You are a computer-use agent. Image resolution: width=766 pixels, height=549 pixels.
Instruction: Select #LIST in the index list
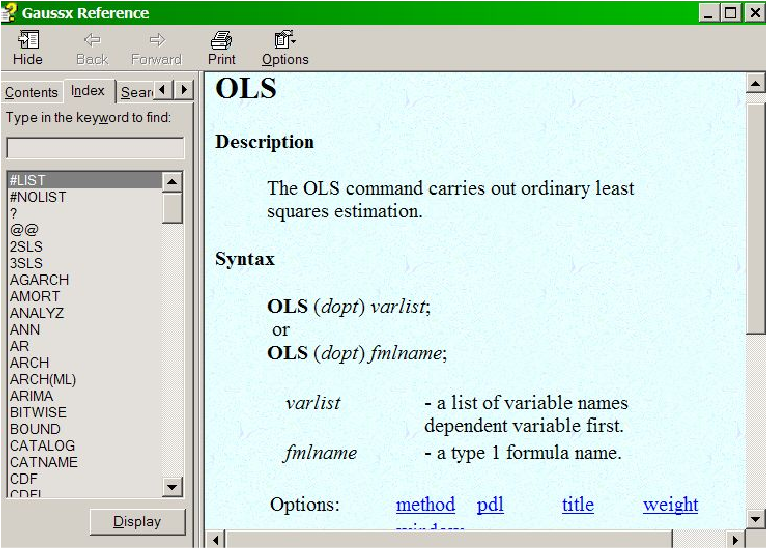(x=85, y=180)
